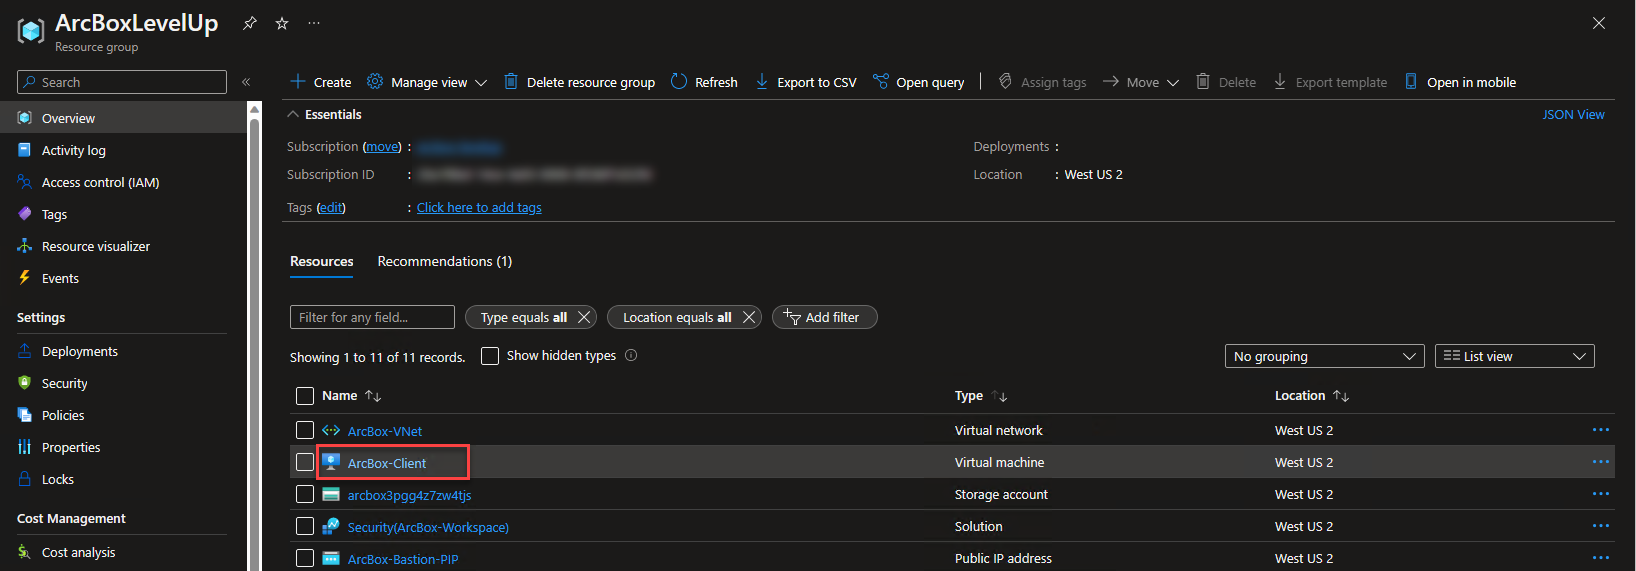Screen dimensions: 1636x571
Task: Open the Manage view dropdown
Action: click(x=427, y=82)
